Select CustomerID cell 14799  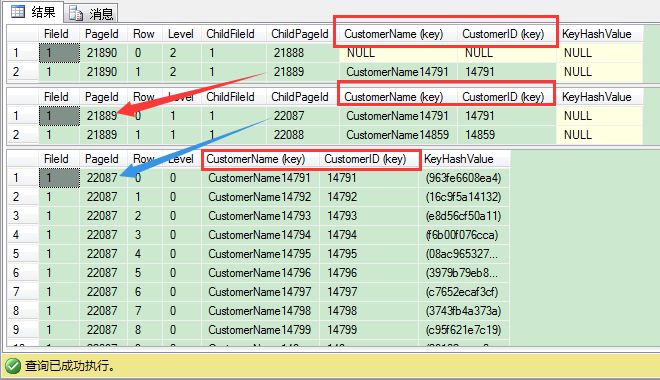tap(369, 330)
